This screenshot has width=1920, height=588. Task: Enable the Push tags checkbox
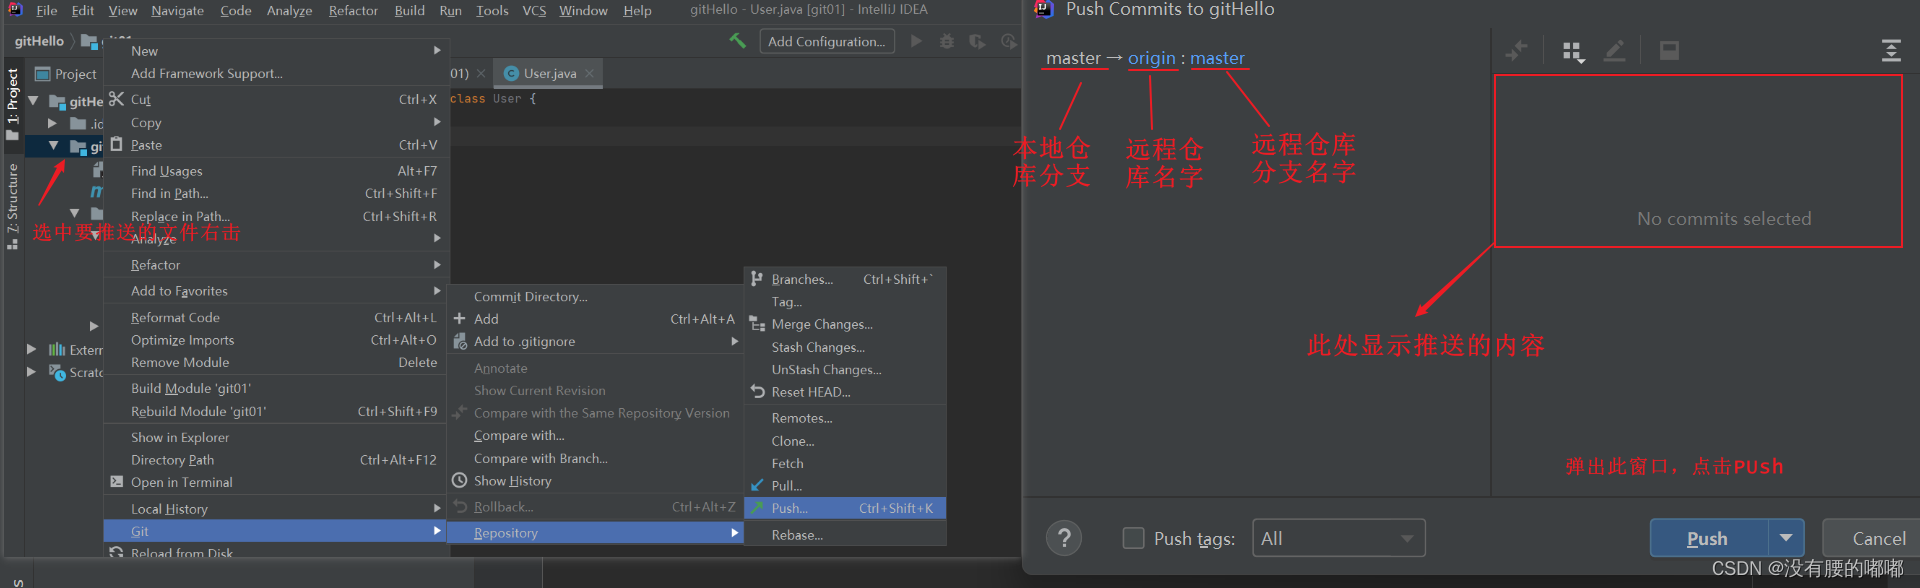click(1133, 538)
